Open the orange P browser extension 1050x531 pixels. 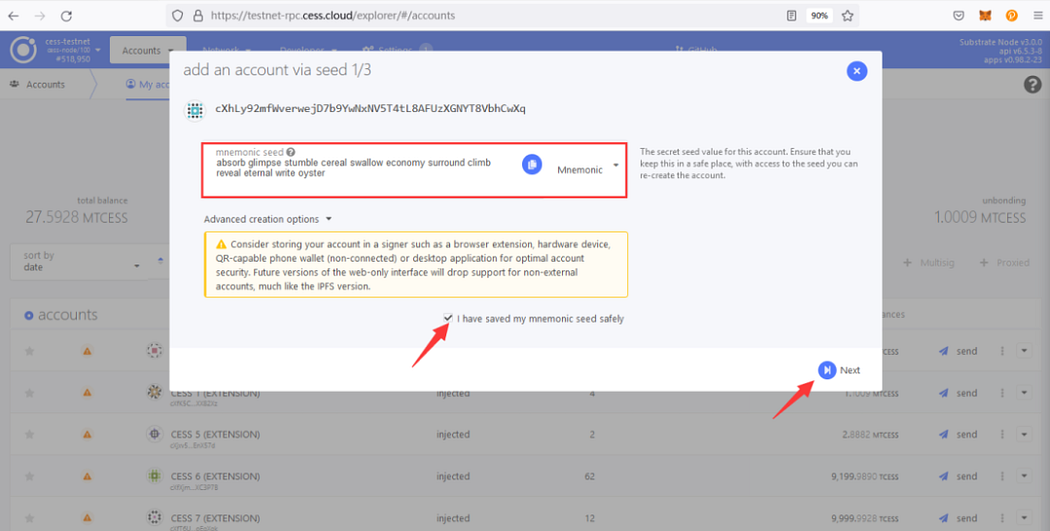[x=1012, y=15]
